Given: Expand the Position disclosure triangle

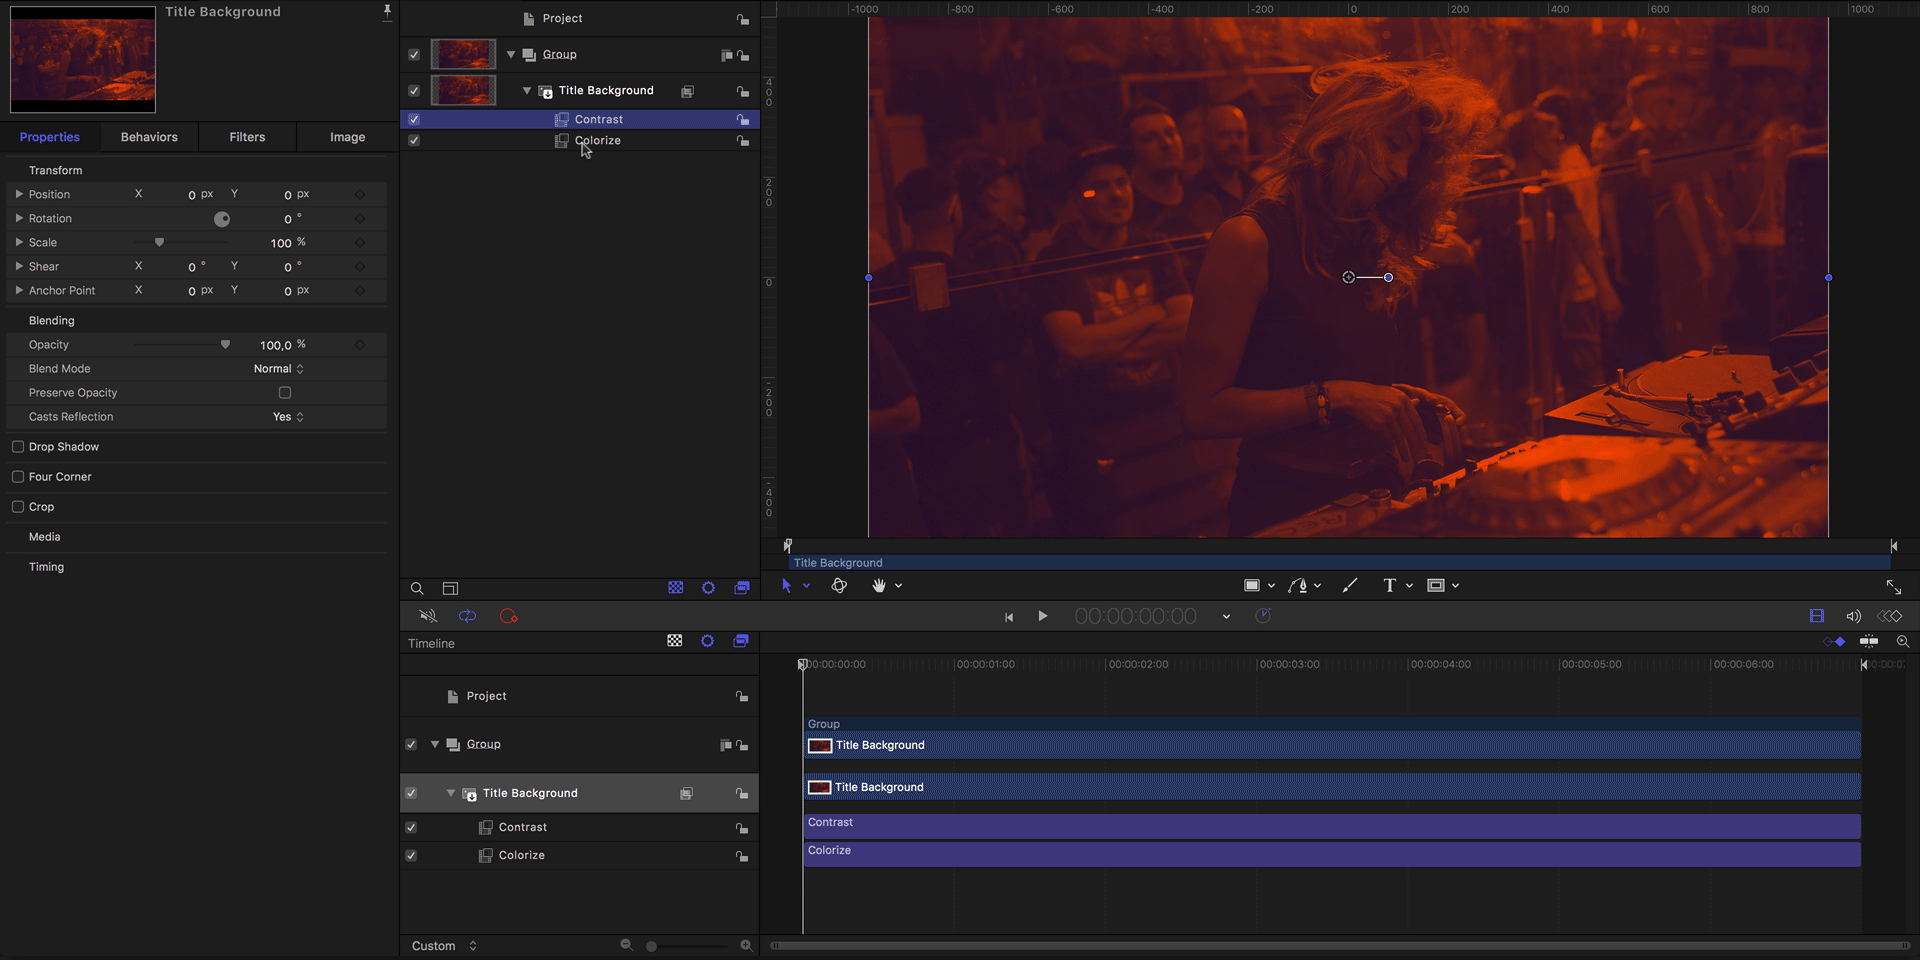Looking at the screenshot, I should click(x=19, y=194).
